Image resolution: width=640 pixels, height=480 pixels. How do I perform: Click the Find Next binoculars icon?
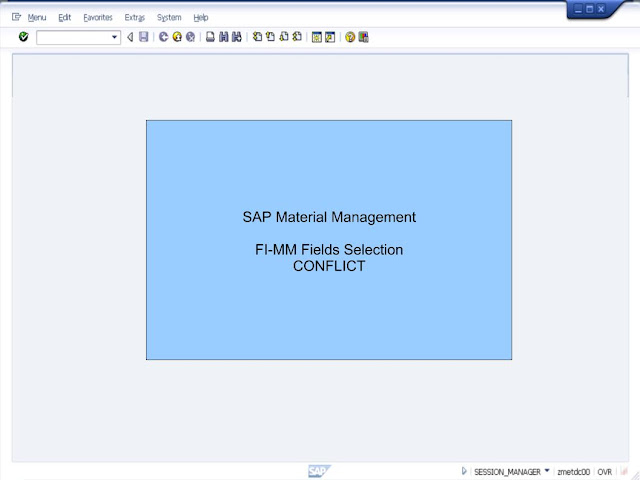coord(237,37)
